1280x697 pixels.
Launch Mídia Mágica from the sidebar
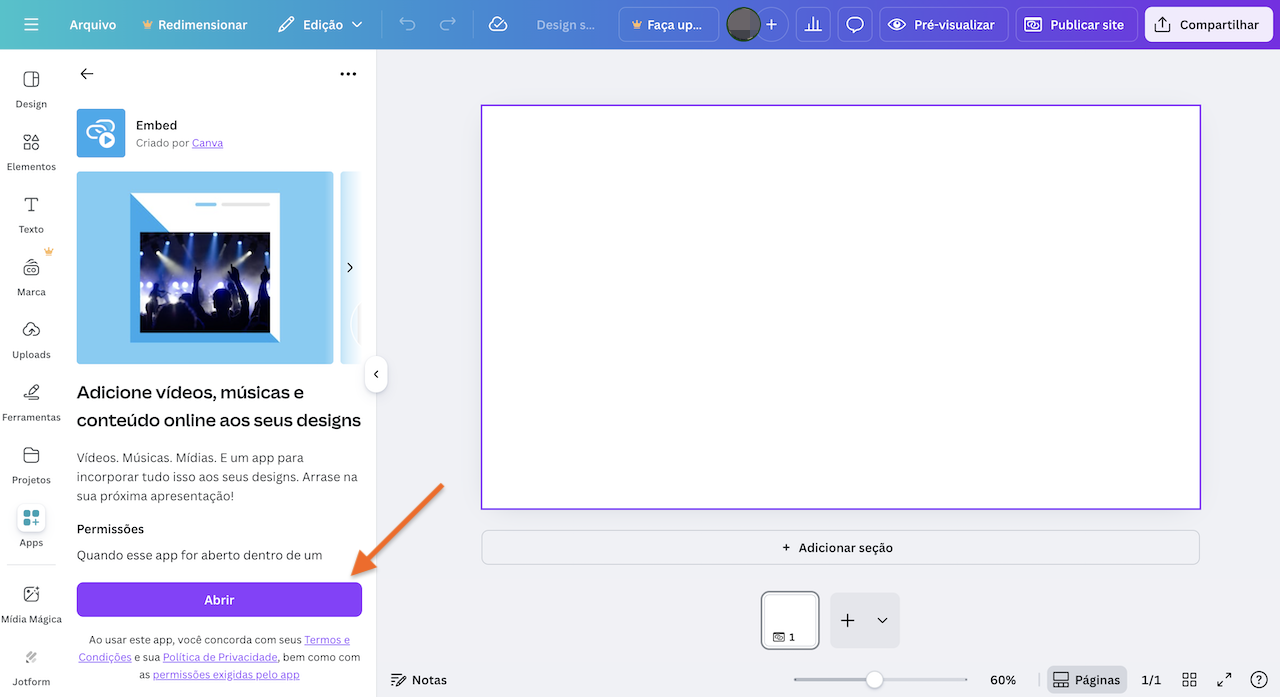coord(31,603)
